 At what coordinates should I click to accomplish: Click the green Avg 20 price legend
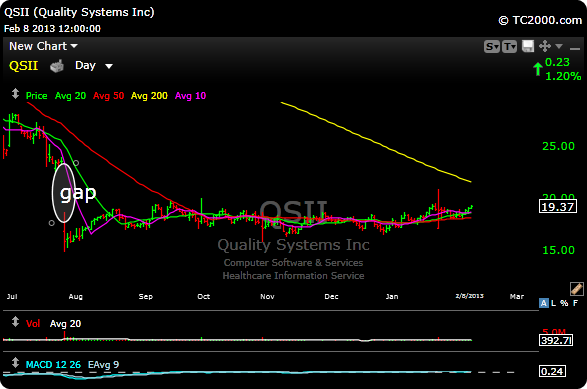(70, 96)
